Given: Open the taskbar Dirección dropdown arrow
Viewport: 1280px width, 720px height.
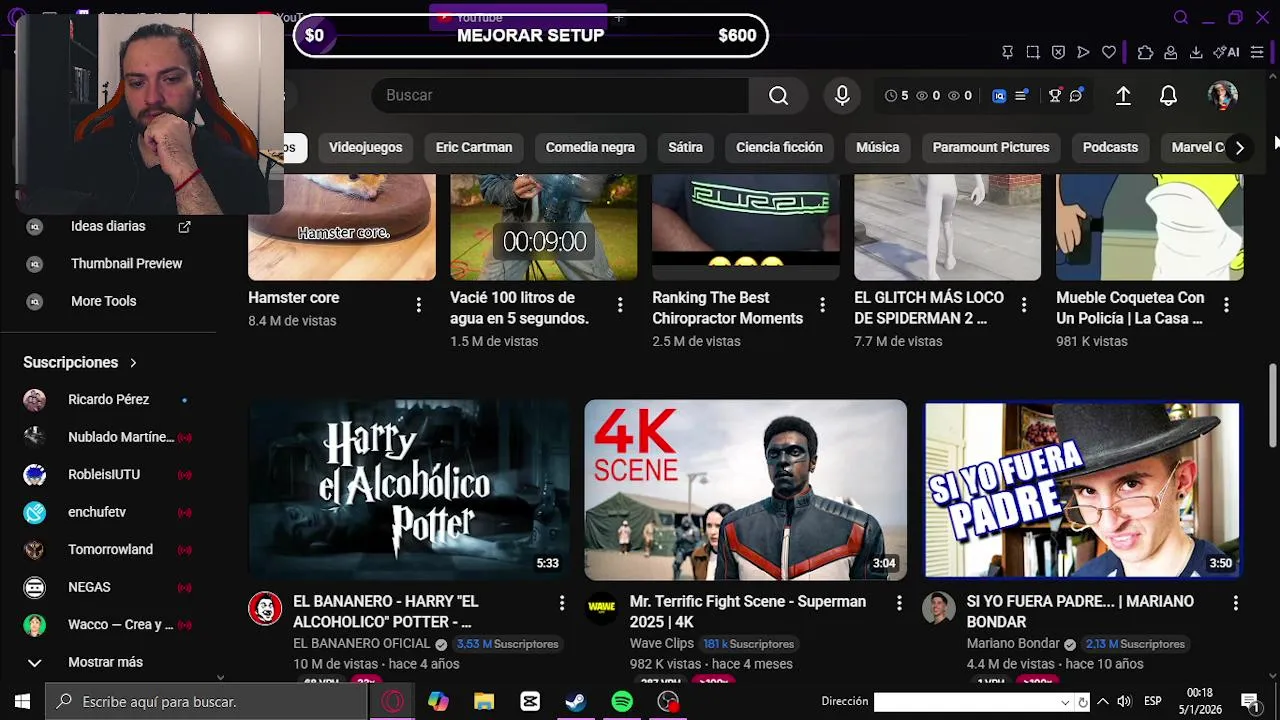Looking at the screenshot, I should coord(1065,703).
